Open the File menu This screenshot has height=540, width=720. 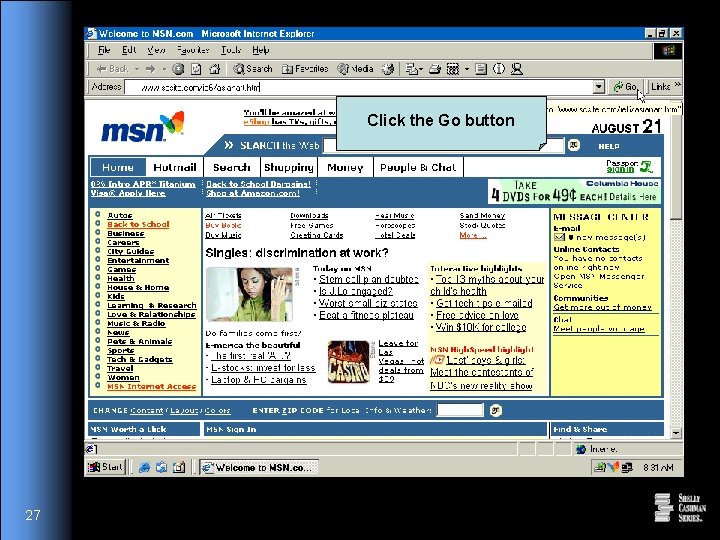coord(104,50)
